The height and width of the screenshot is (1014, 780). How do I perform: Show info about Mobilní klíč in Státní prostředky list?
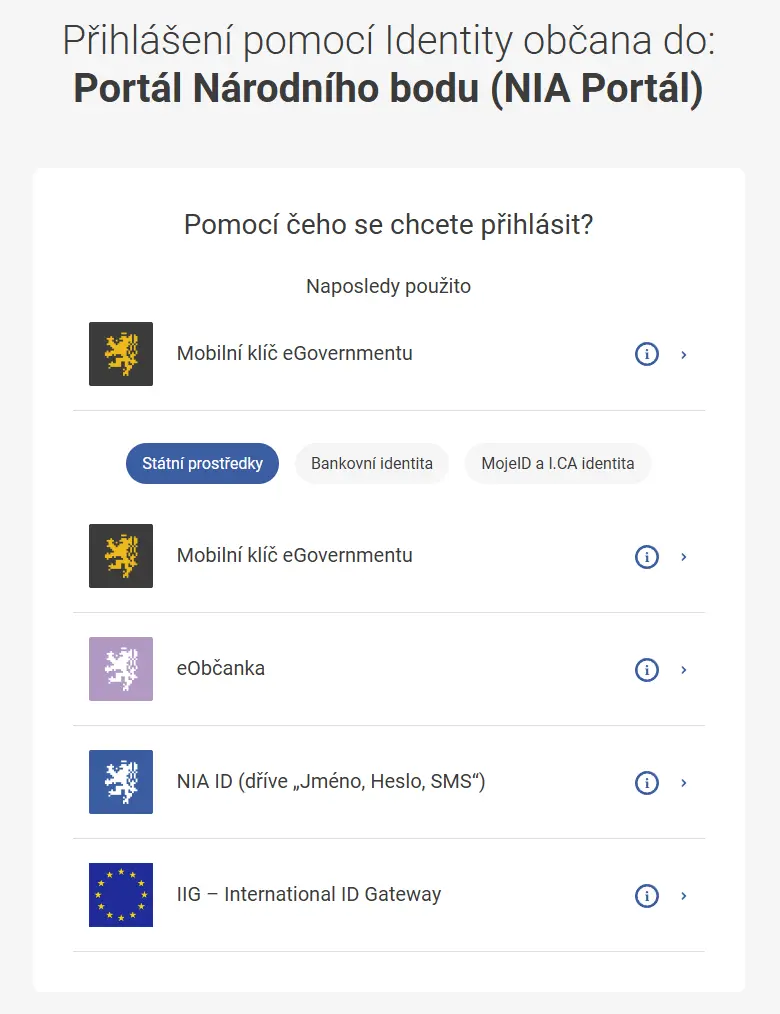click(647, 557)
